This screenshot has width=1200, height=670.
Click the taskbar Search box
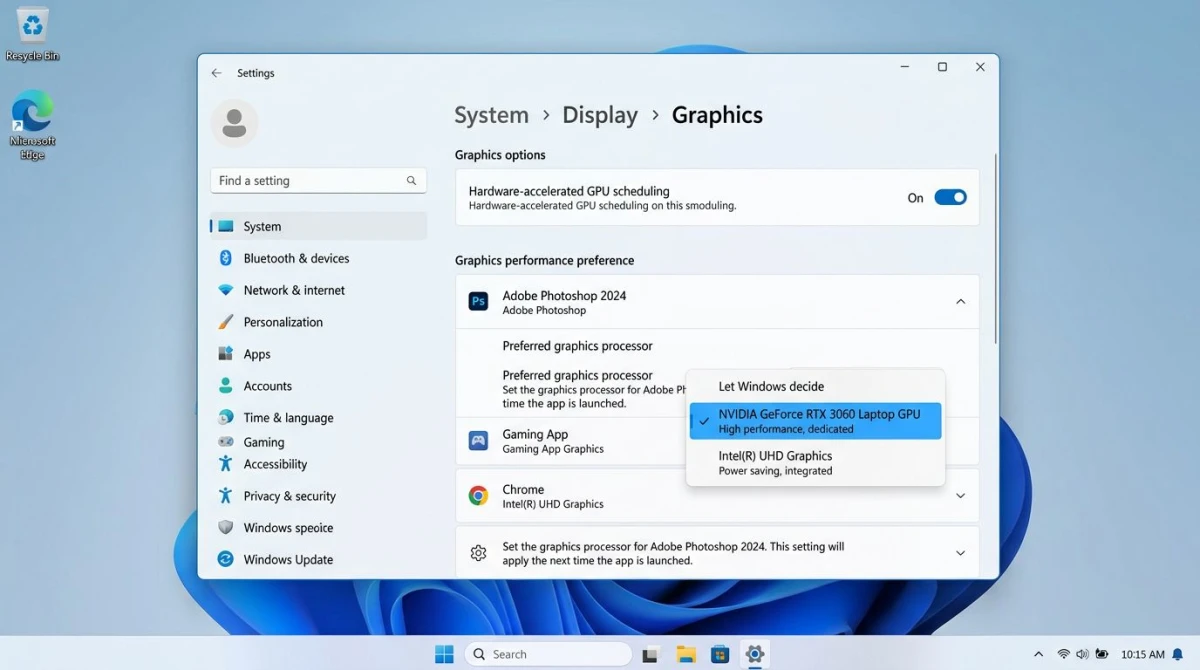click(x=548, y=654)
